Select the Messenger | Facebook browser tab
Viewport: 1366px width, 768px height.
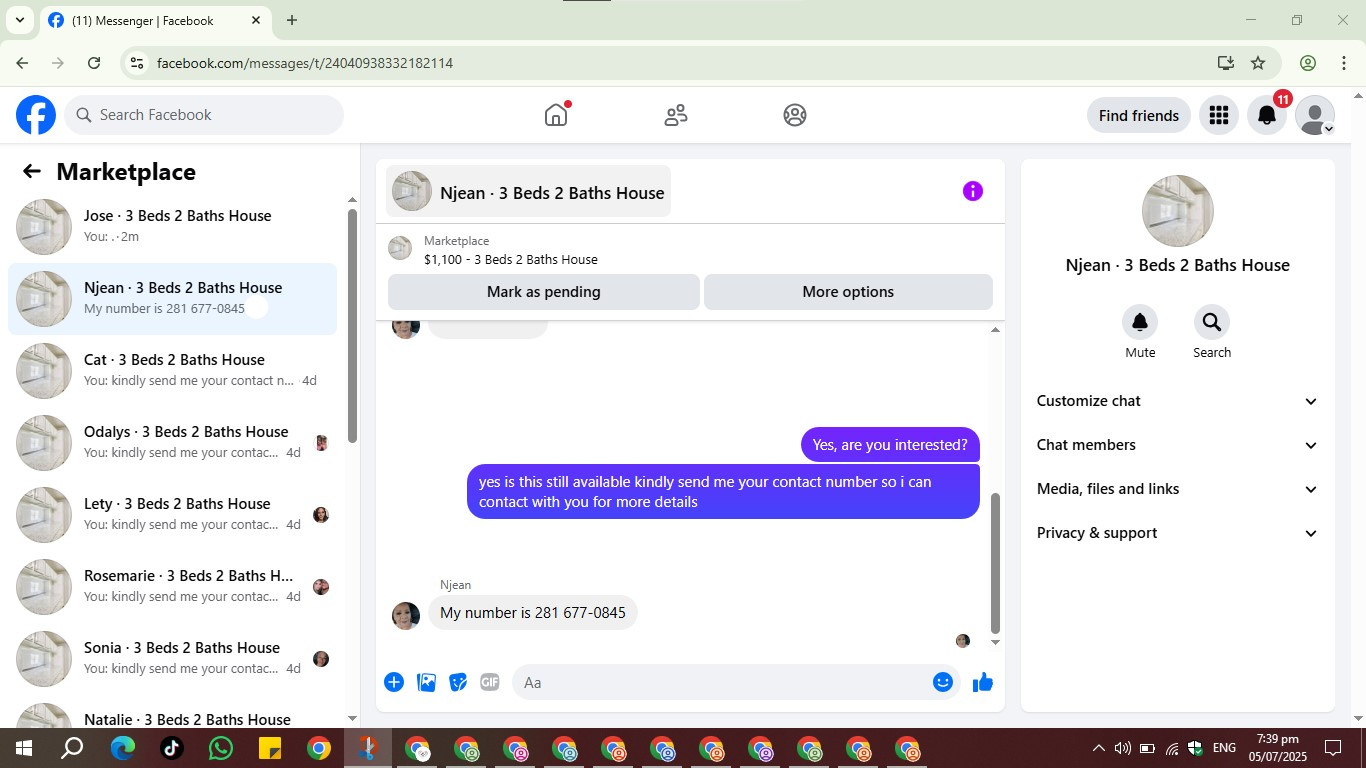click(x=155, y=20)
